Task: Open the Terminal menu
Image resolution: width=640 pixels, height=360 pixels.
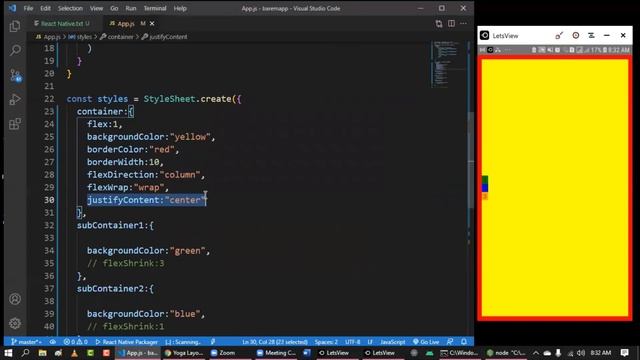Action: coord(155,8)
